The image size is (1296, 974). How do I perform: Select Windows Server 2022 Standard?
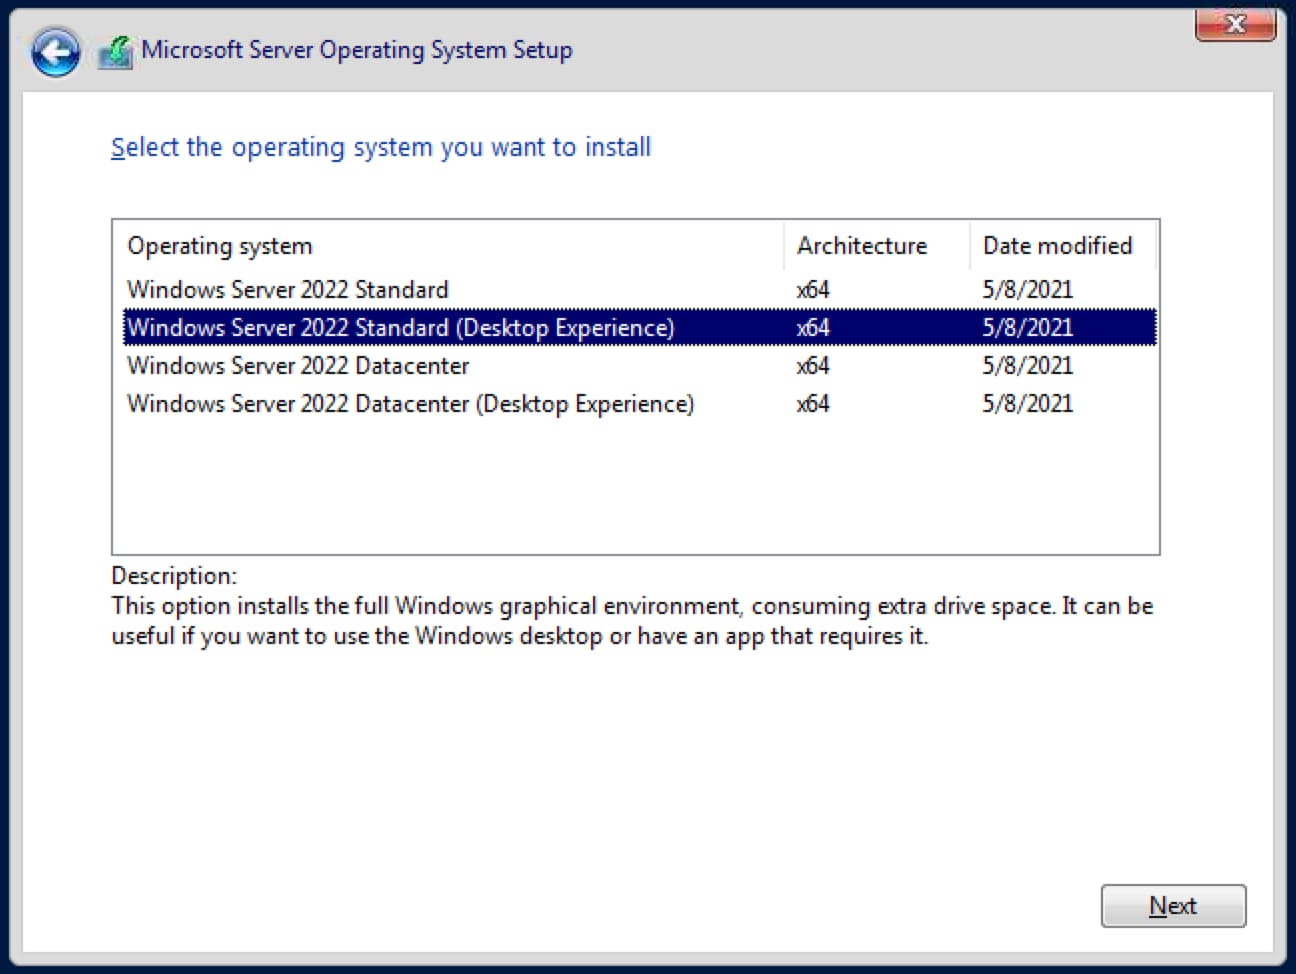[288, 290]
